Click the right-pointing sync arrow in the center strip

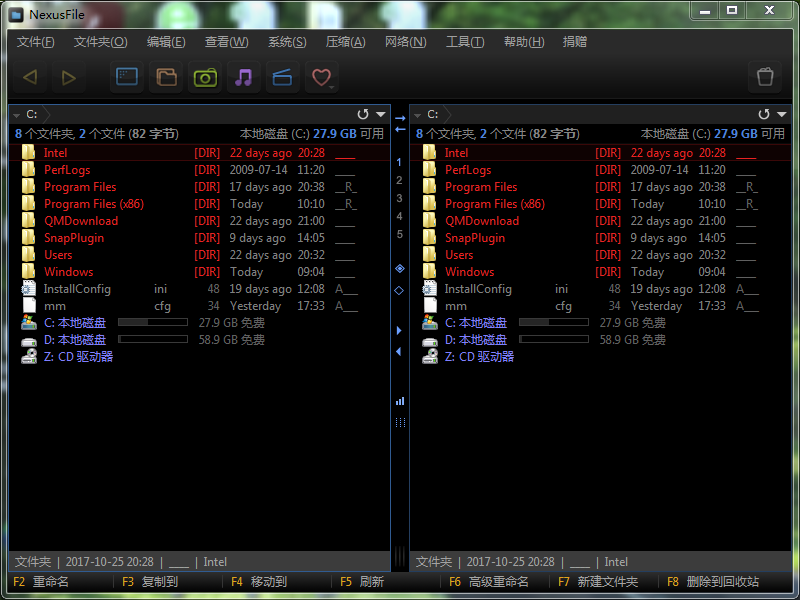pyautogui.click(x=400, y=118)
